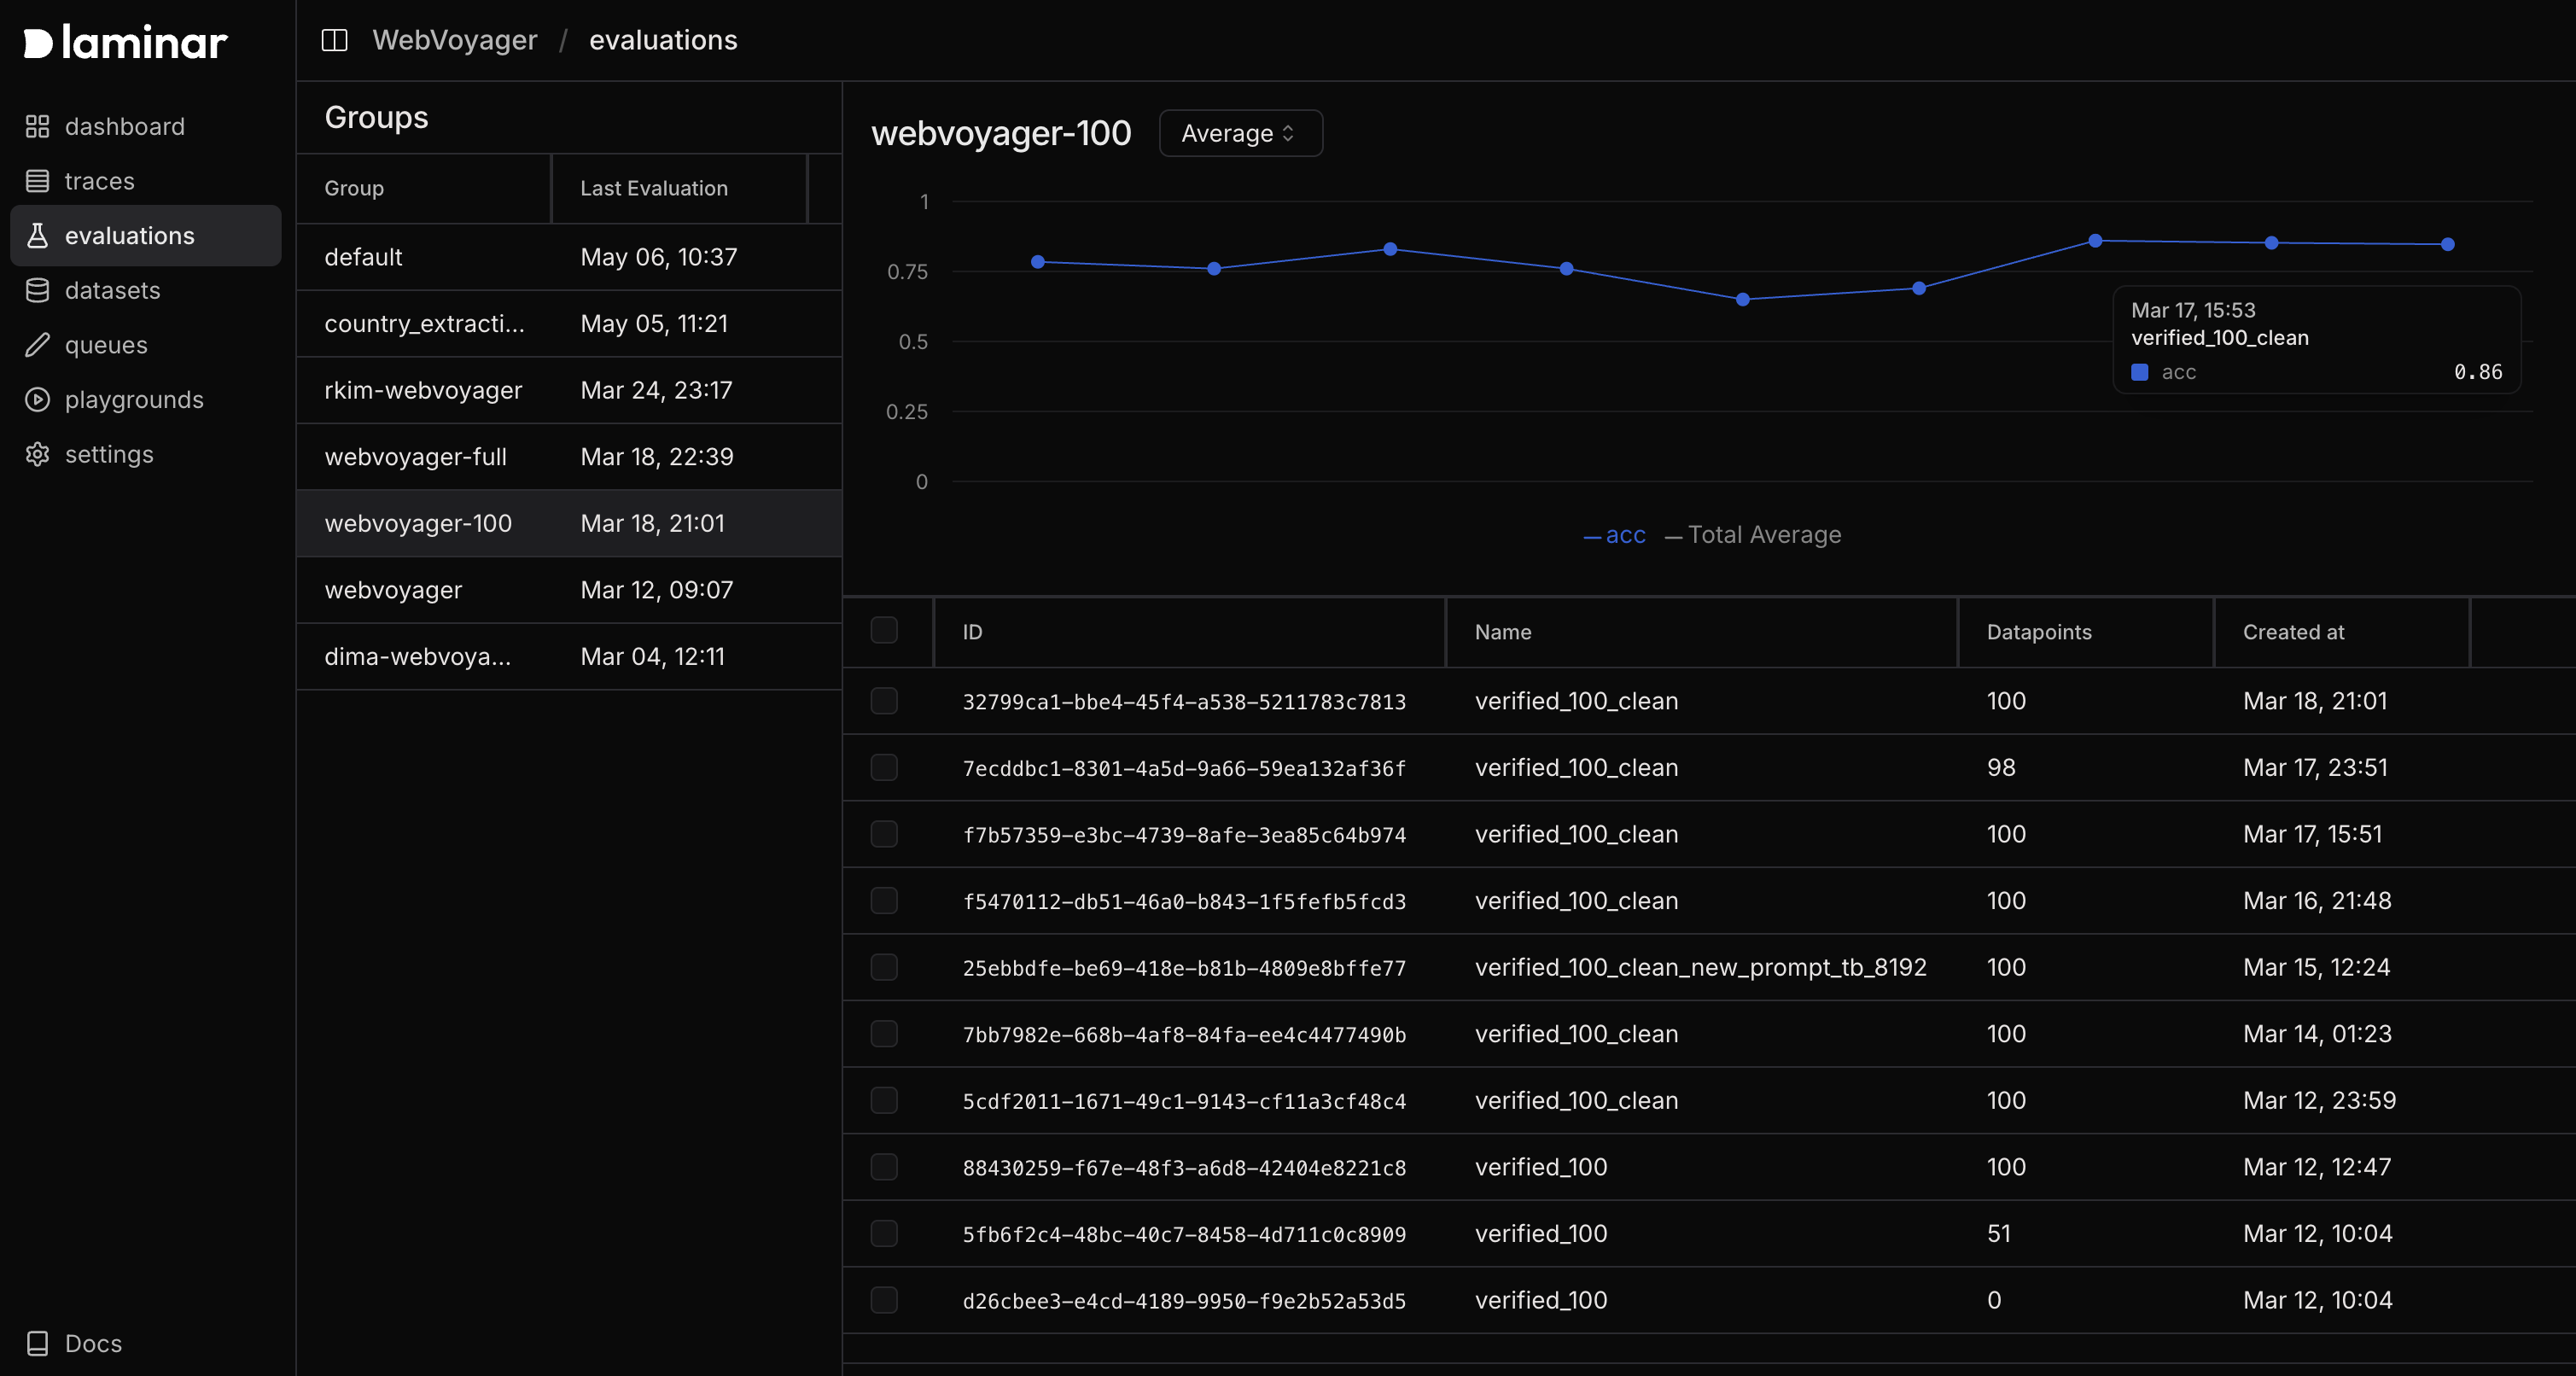Click the dashboard grid icon
This screenshot has height=1376, width=2576.
(x=37, y=126)
